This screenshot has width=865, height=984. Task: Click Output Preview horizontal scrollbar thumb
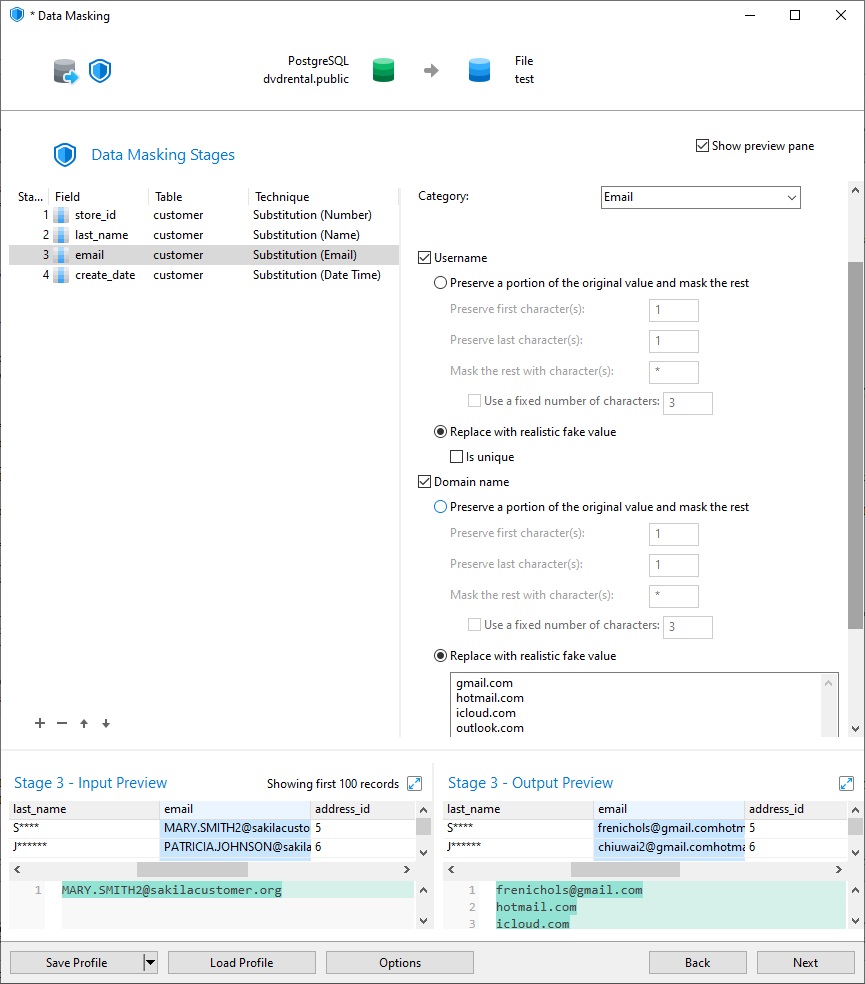point(625,869)
